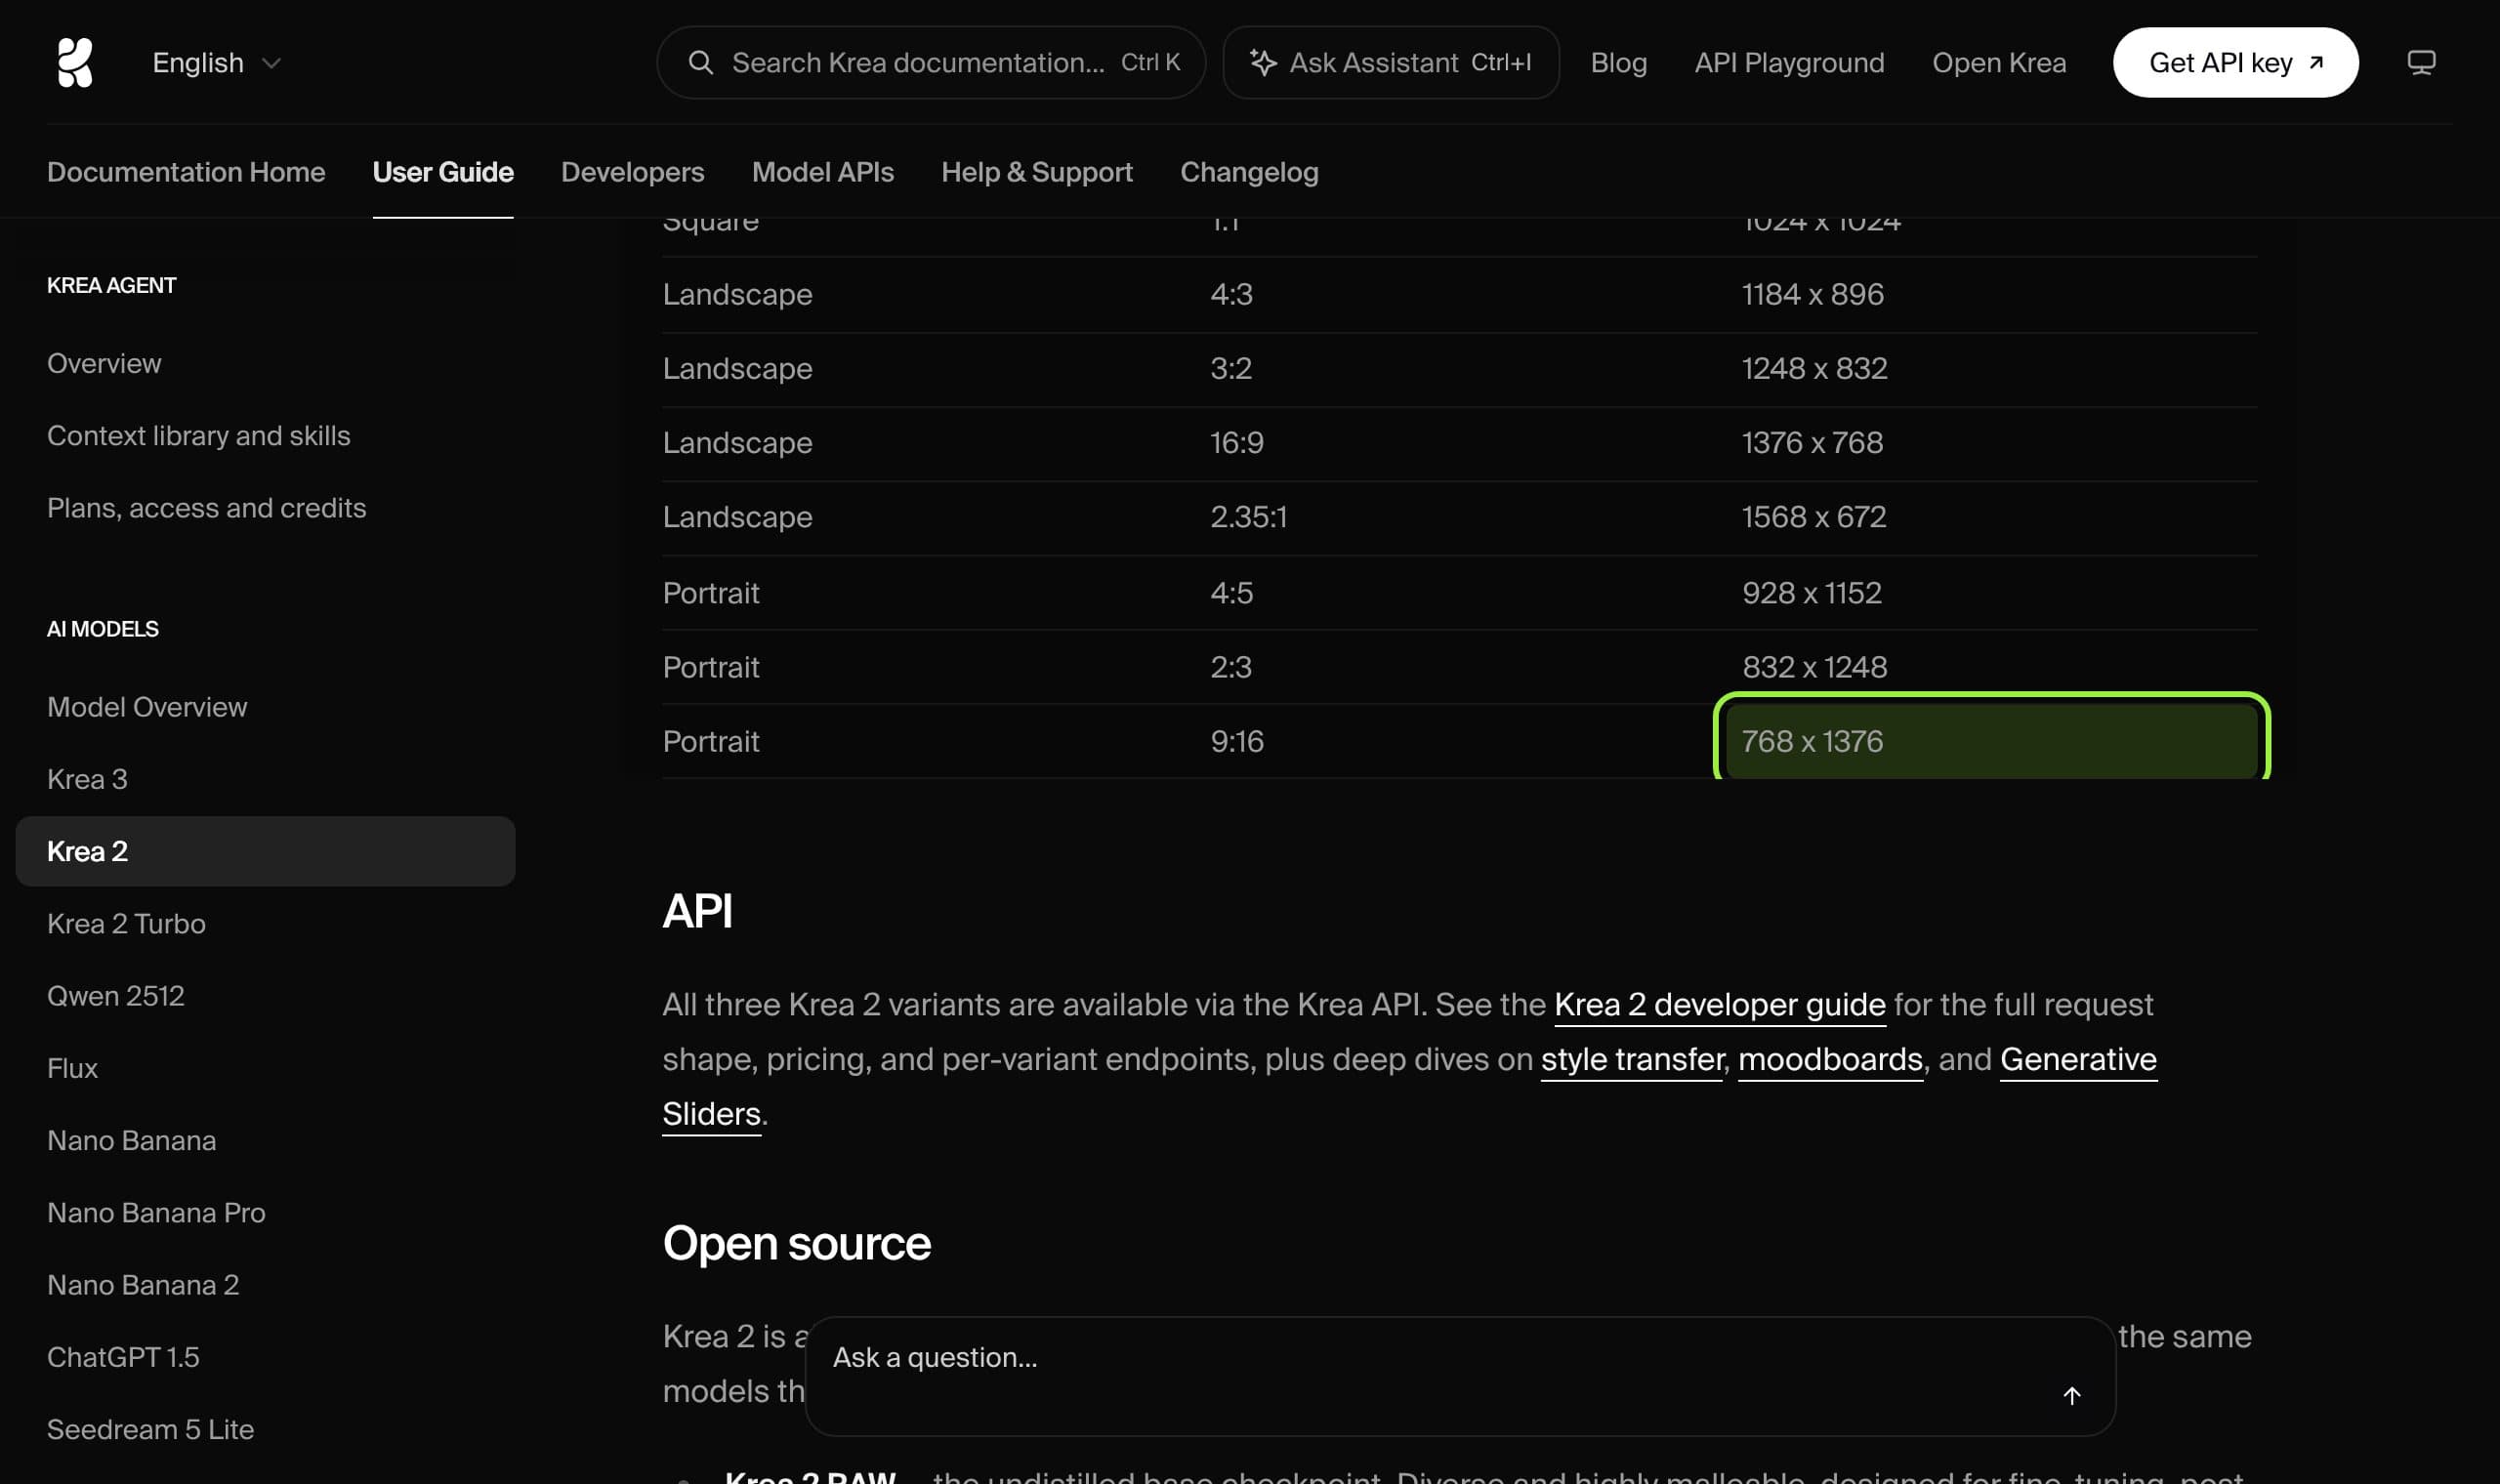The width and height of the screenshot is (2500, 1484).
Task: Open the Model APIs tab
Action: [823, 172]
